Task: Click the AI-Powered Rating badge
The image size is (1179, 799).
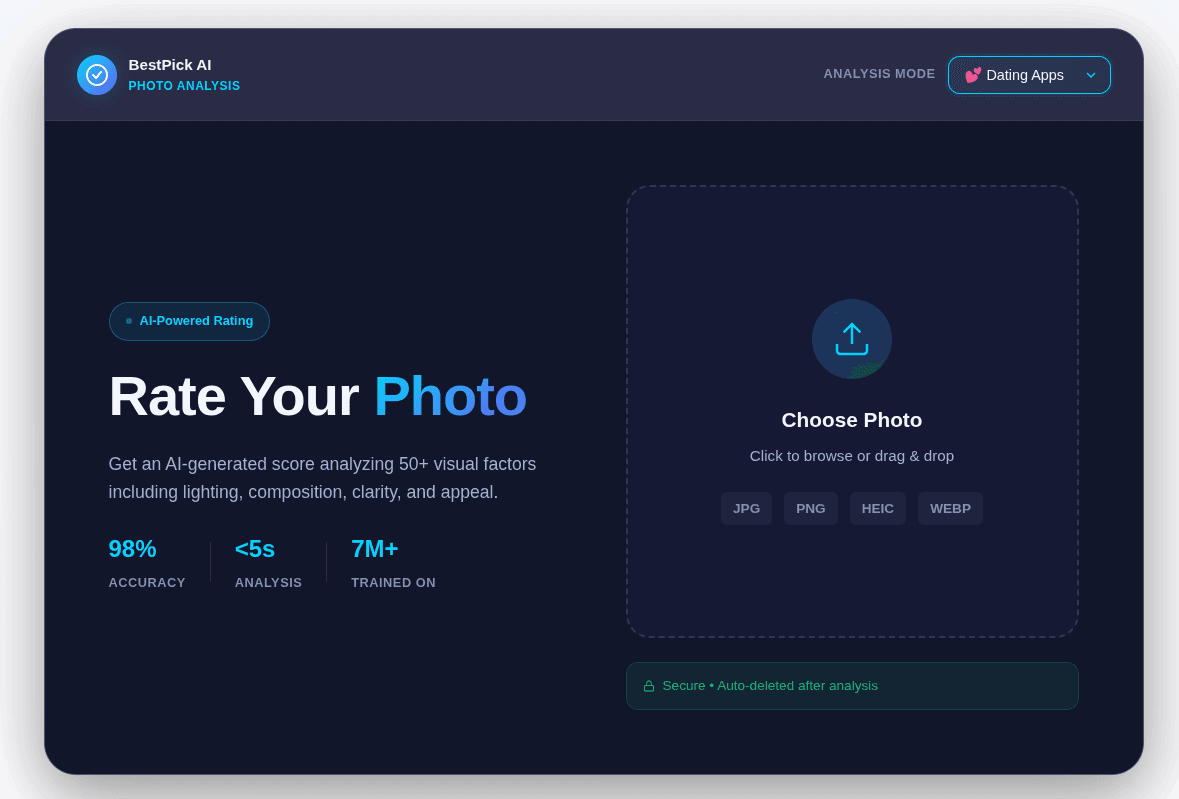Action: (189, 321)
